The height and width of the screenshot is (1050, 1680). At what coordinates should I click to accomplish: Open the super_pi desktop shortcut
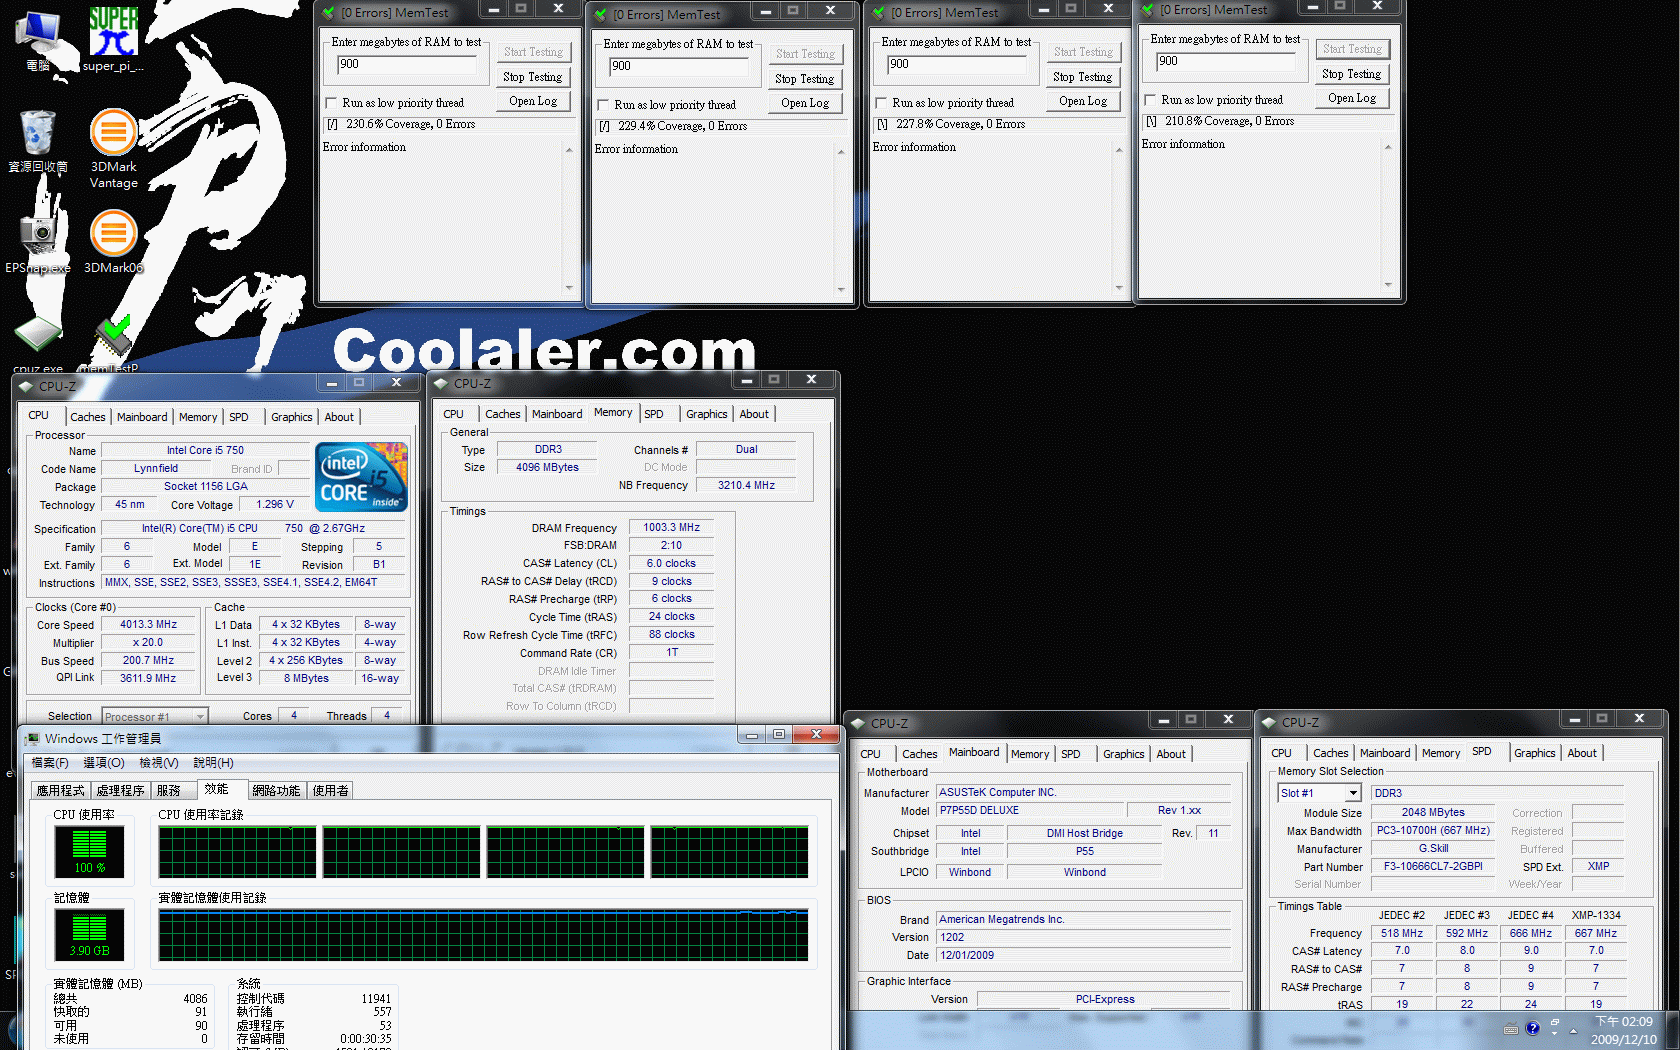(113, 40)
